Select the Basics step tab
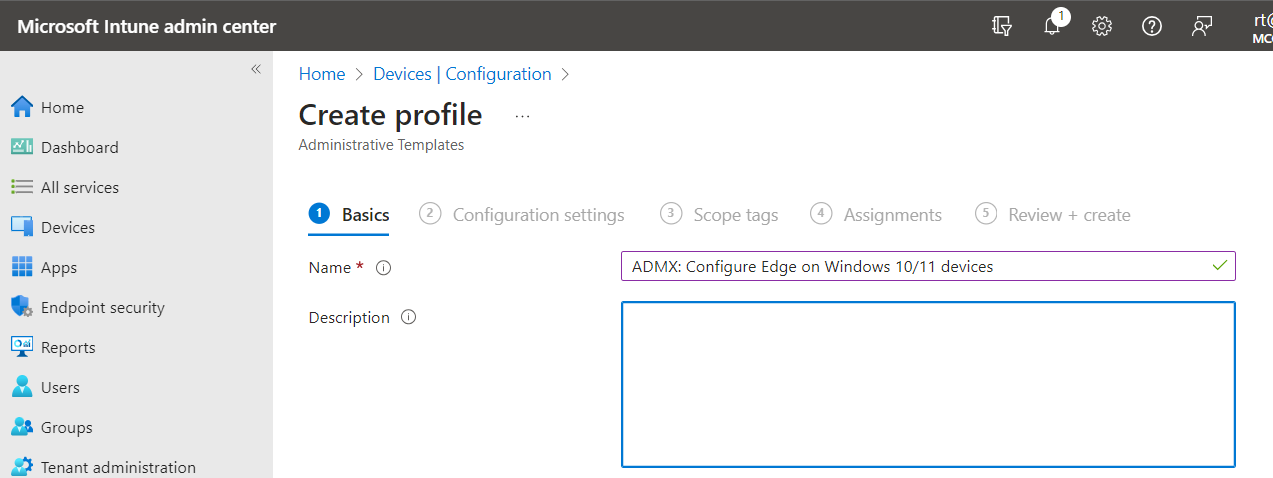 [349, 215]
